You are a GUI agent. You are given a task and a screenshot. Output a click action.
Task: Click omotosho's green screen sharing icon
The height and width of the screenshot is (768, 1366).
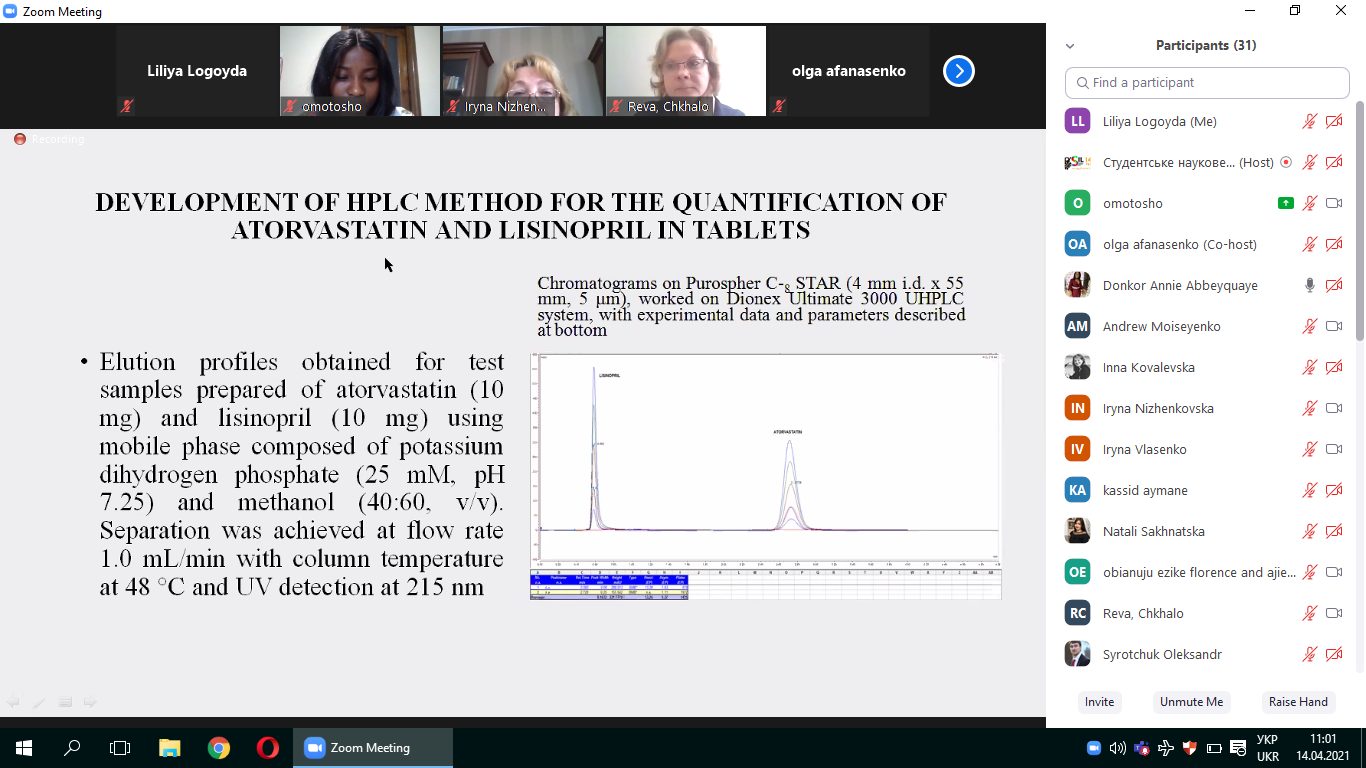point(1286,203)
